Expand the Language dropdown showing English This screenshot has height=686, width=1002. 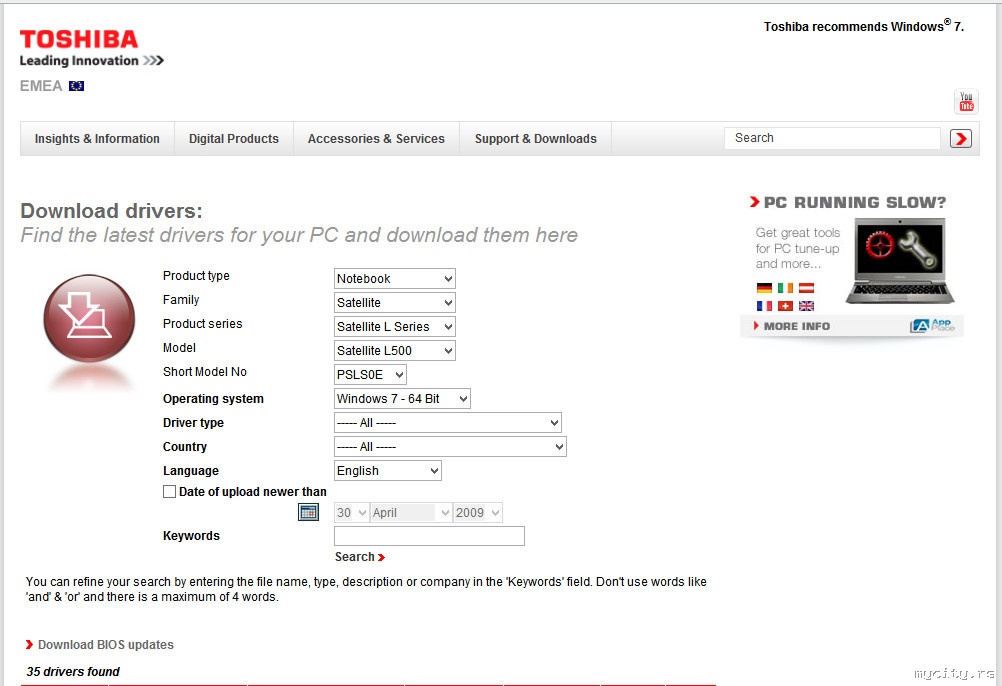pos(388,471)
